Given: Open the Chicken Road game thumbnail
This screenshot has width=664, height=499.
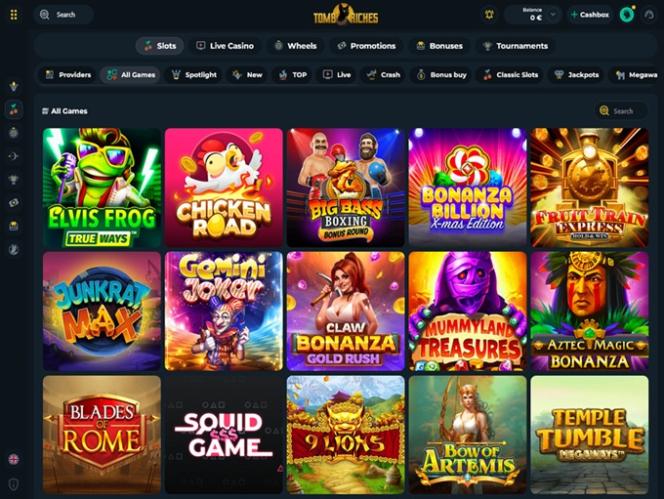Looking at the screenshot, I should (x=224, y=187).
